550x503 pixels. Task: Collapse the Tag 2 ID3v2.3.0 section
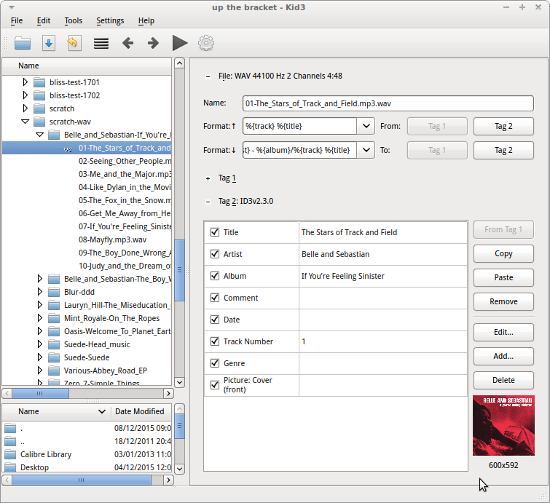coord(208,201)
